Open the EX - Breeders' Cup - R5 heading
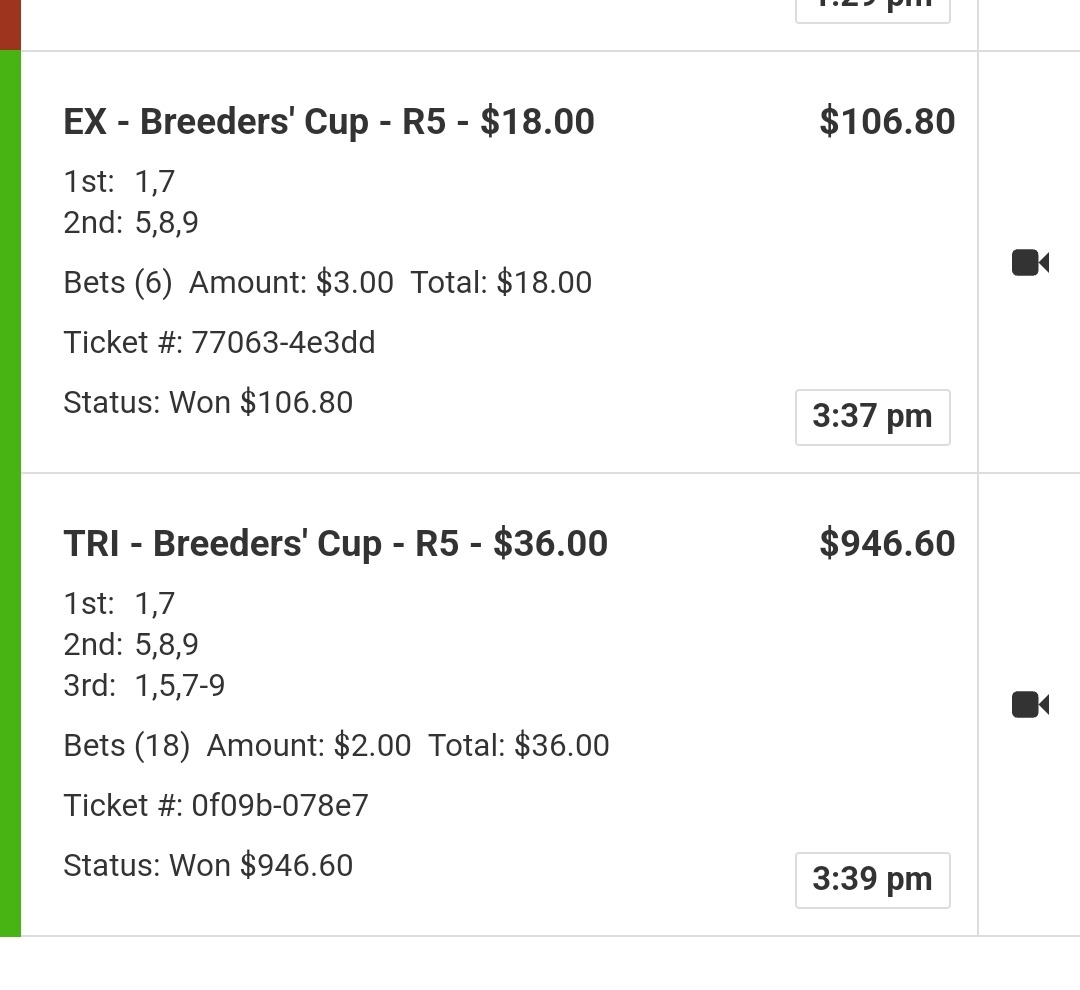This screenshot has width=1080, height=990. click(329, 122)
